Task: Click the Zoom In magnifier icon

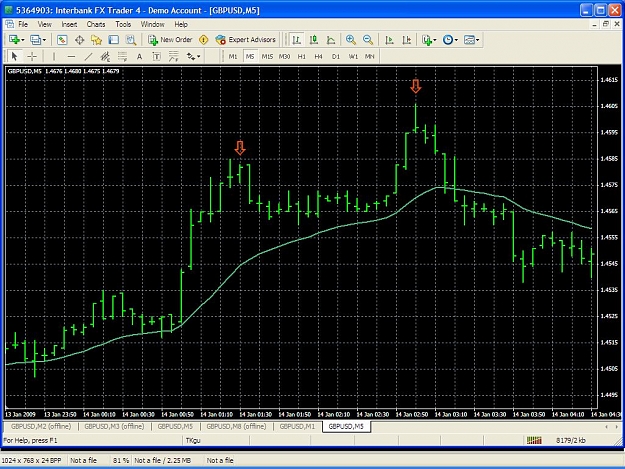Action: point(351,39)
